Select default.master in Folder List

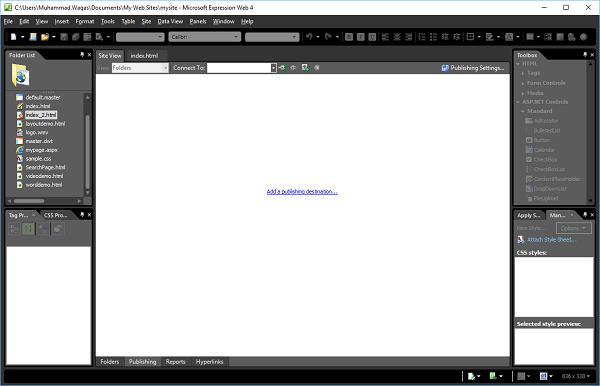pyautogui.click(x=38, y=98)
